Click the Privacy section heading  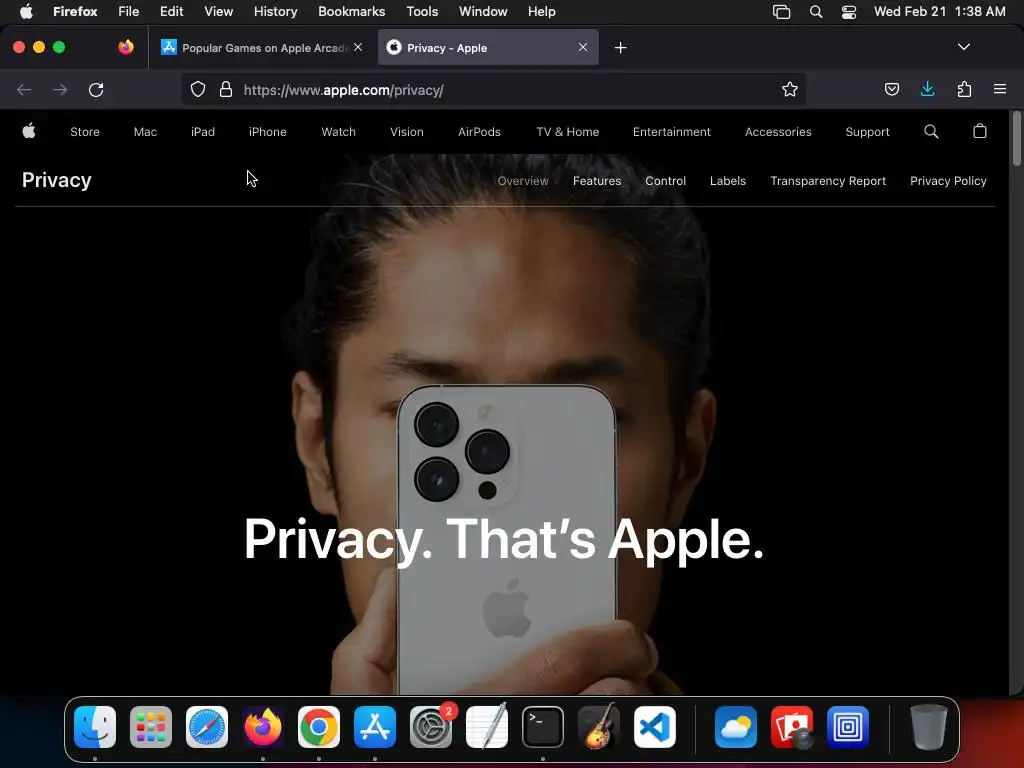[x=57, y=180]
